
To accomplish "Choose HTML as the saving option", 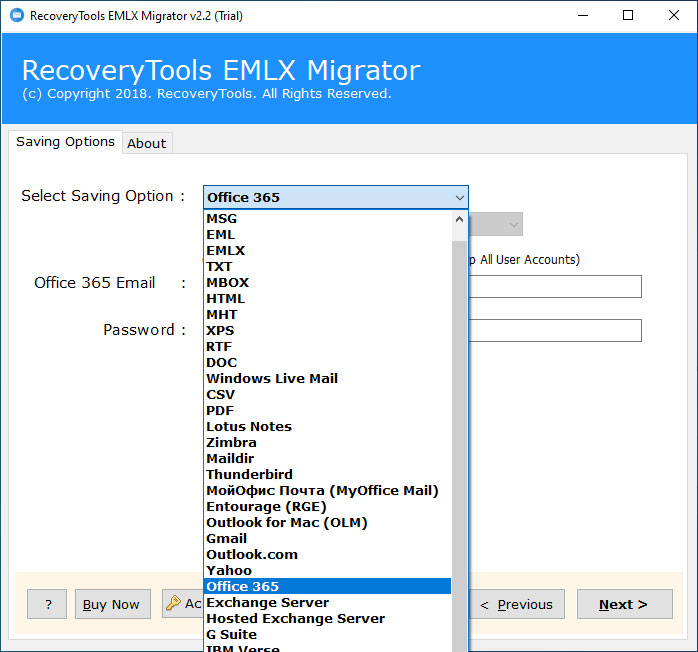I will tap(327, 299).
